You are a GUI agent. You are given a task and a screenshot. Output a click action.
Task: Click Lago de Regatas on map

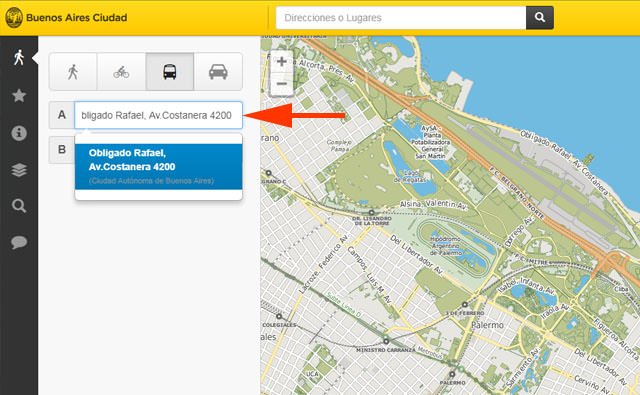point(410,176)
